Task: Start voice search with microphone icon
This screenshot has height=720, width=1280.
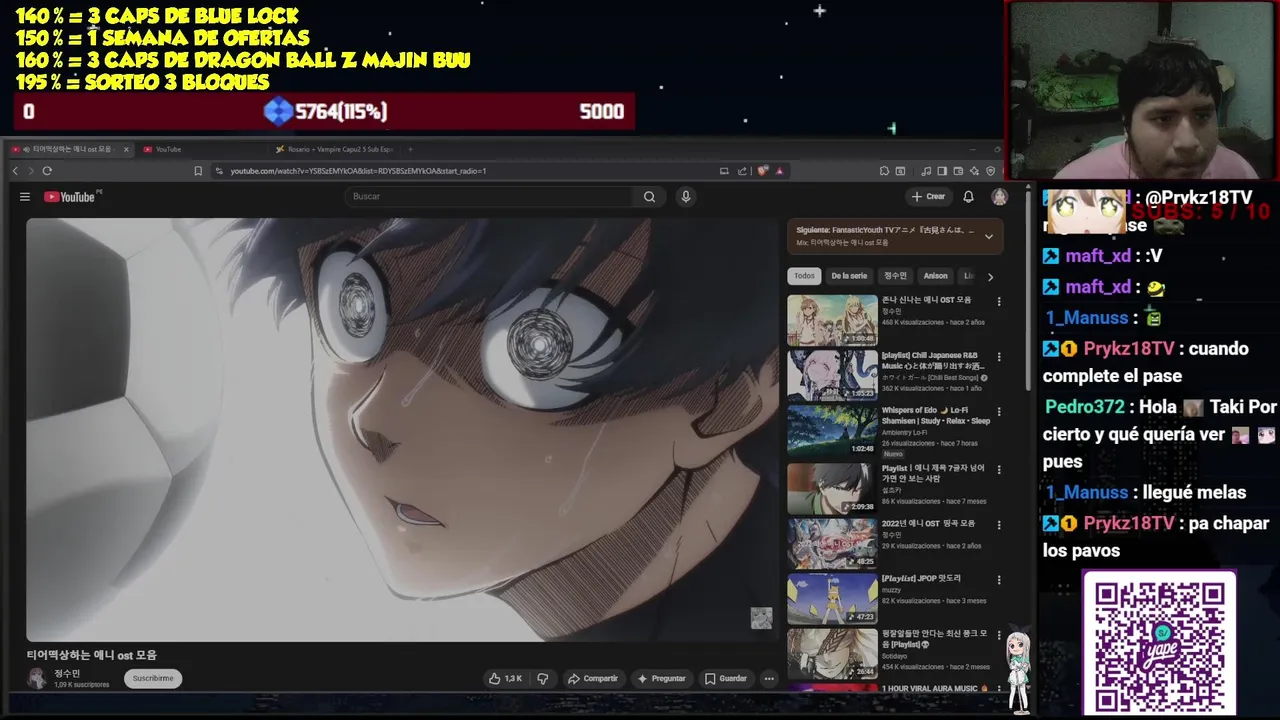Action: point(686,197)
